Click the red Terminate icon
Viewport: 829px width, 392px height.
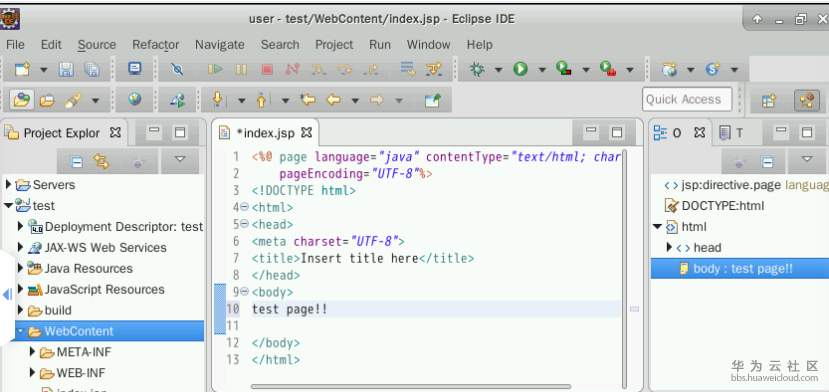pos(268,69)
